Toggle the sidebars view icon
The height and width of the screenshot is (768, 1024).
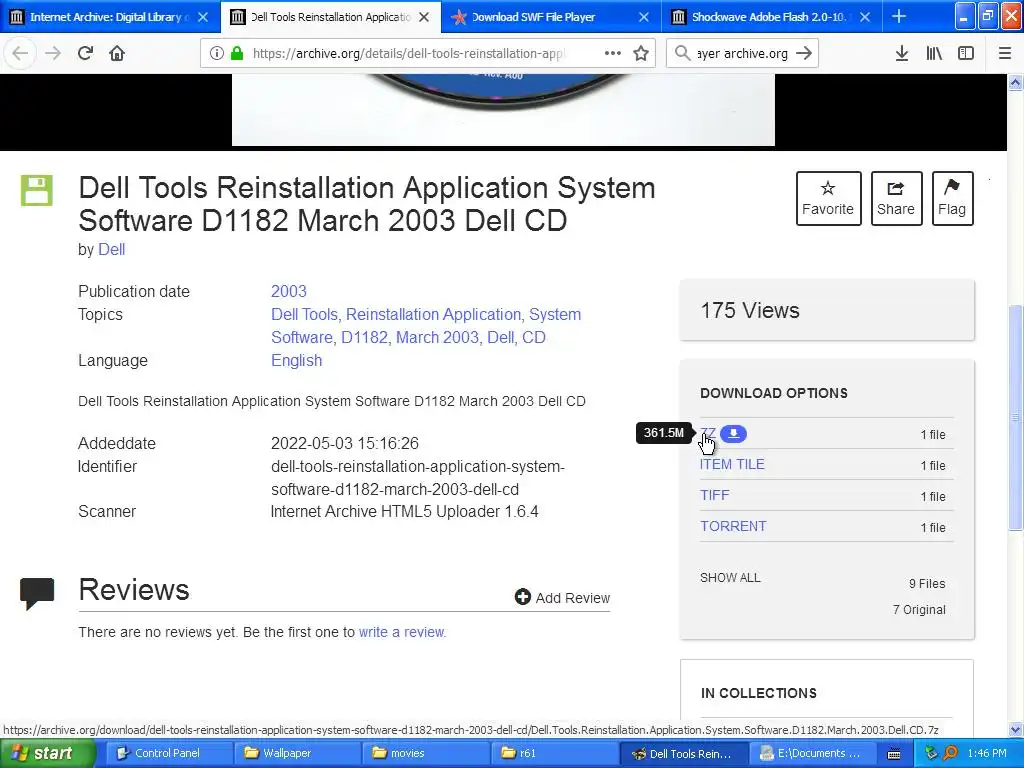(966, 54)
